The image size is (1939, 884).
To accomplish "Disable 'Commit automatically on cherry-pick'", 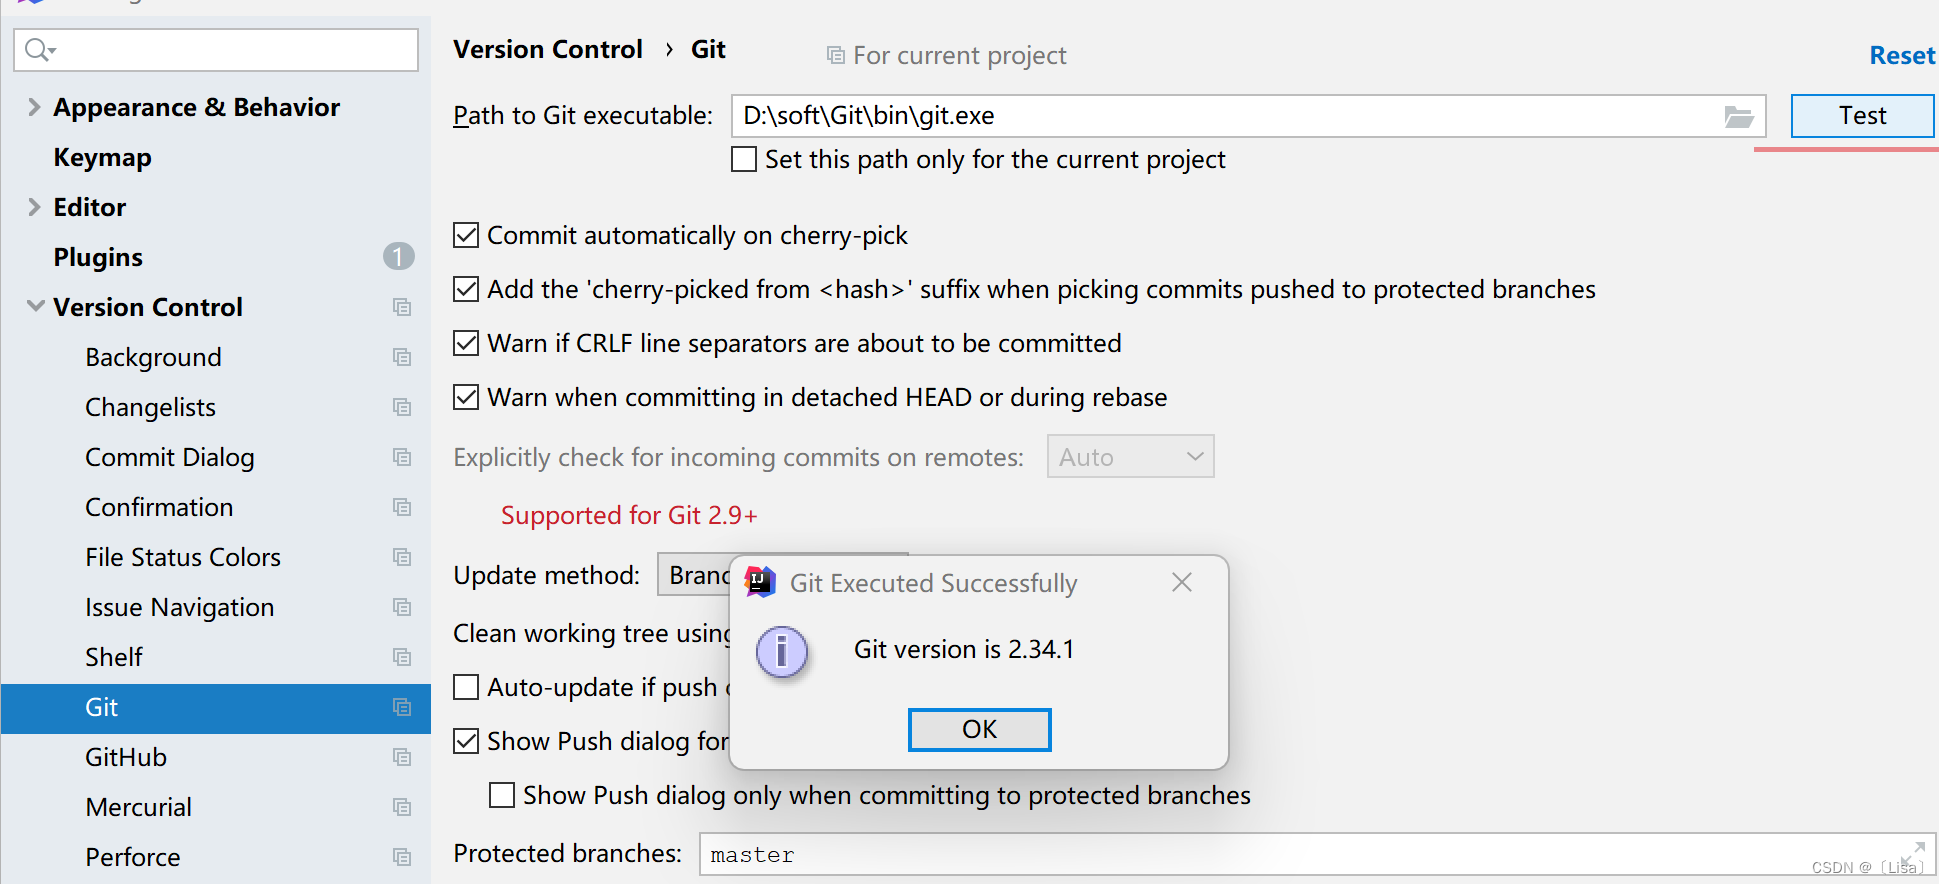I will pyautogui.click(x=466, y=235).
